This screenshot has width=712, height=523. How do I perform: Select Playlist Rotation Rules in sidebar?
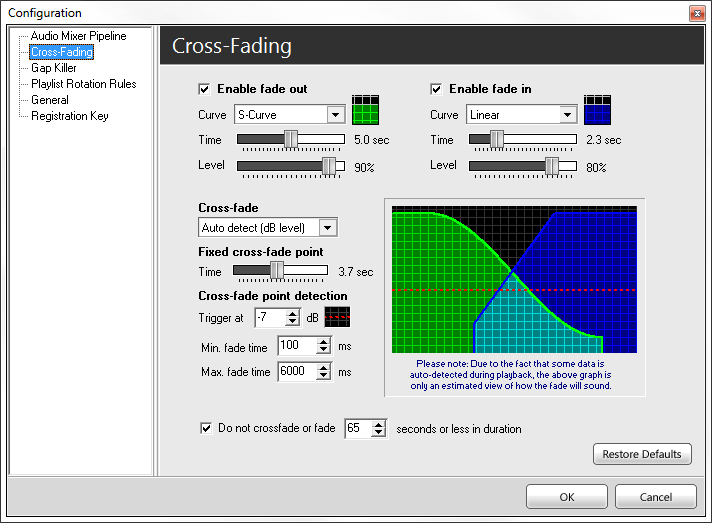(83, 84)
